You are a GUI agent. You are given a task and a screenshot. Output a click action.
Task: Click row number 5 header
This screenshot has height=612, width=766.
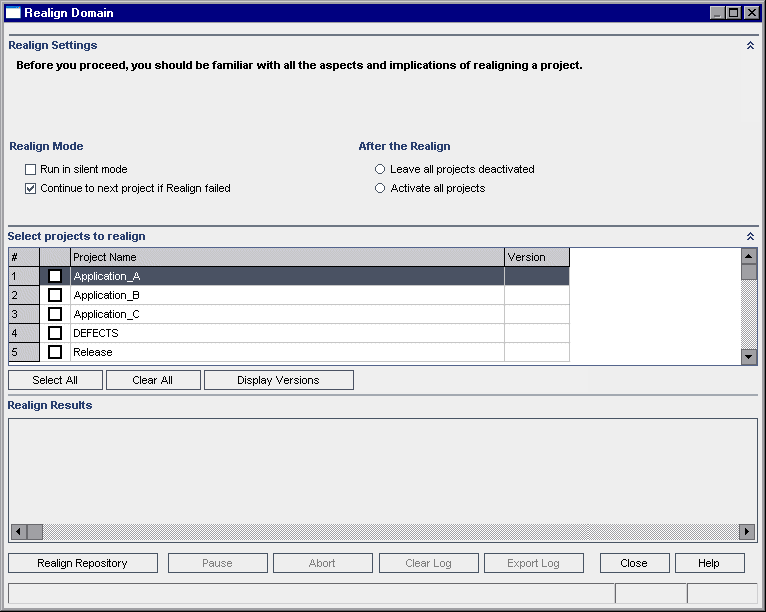[x=23, y=352]
